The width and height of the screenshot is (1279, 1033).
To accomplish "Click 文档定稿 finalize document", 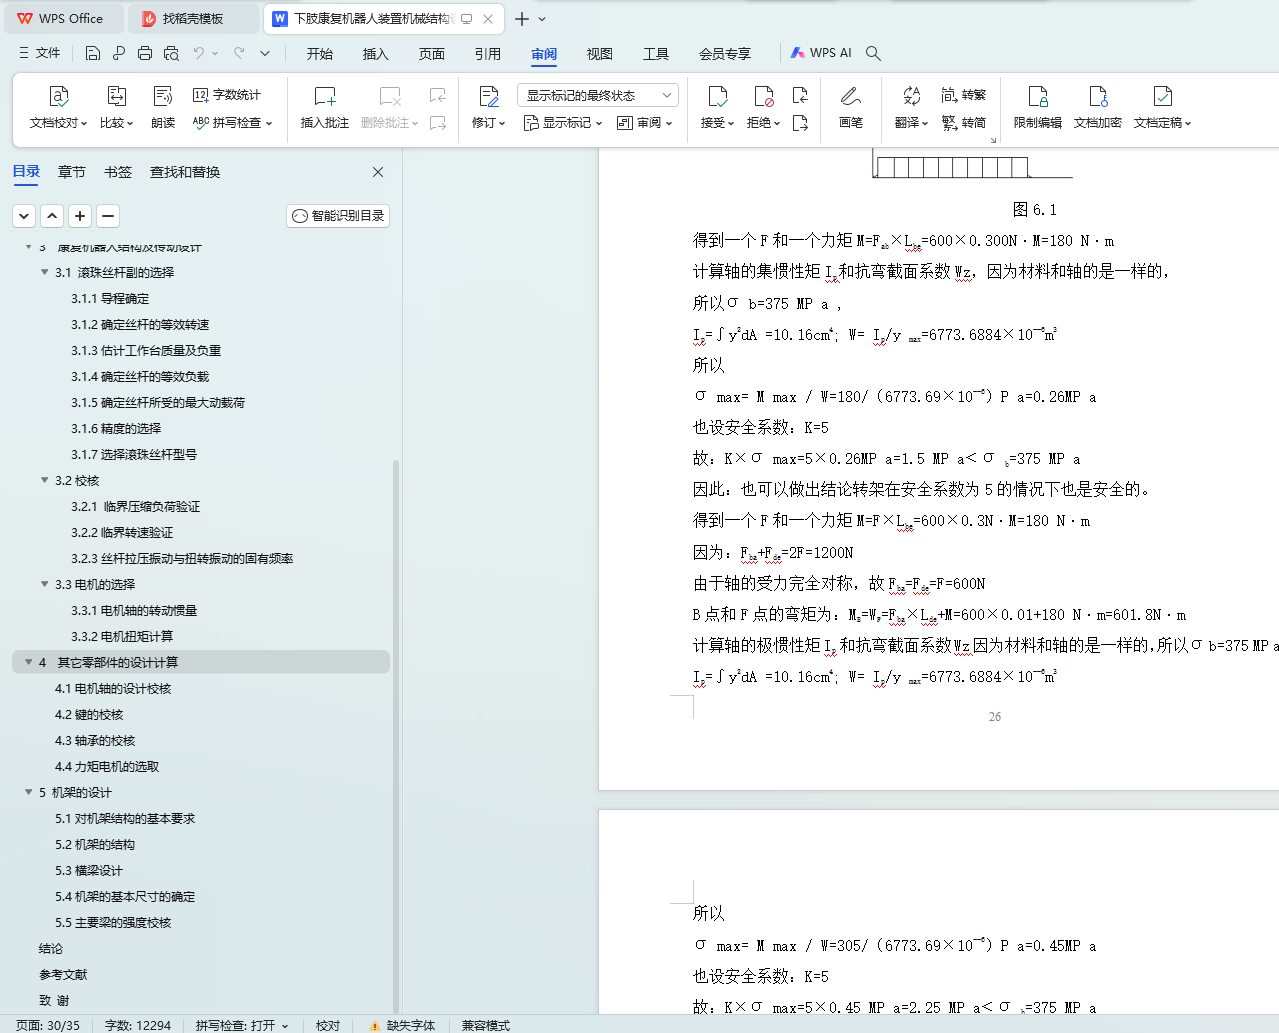I will [x=1162, y=108].
